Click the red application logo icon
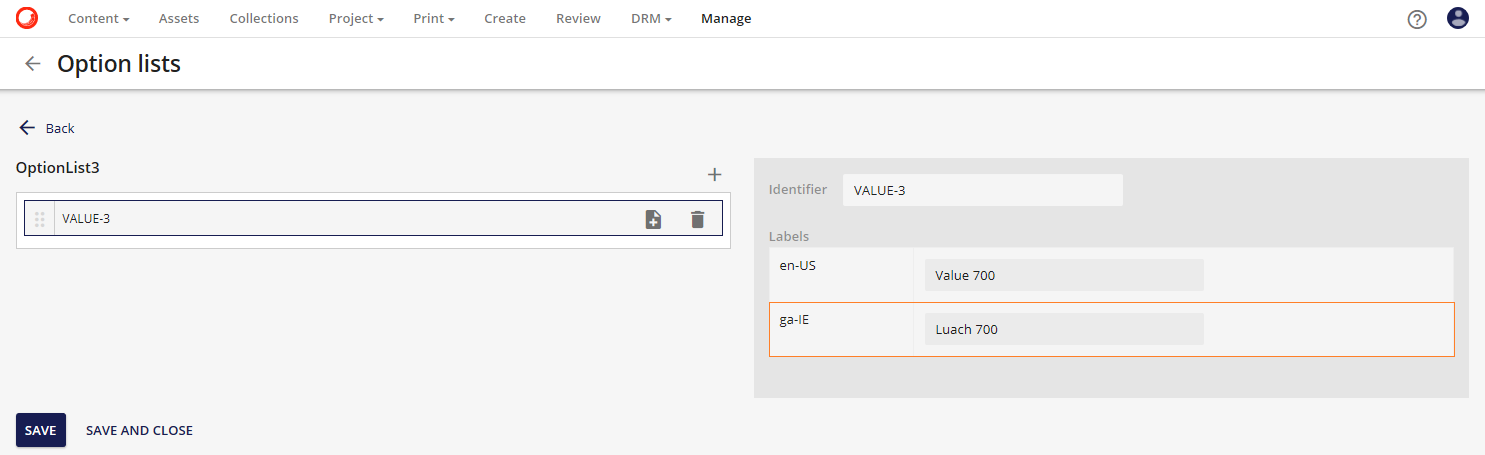 tap(27, 18)
